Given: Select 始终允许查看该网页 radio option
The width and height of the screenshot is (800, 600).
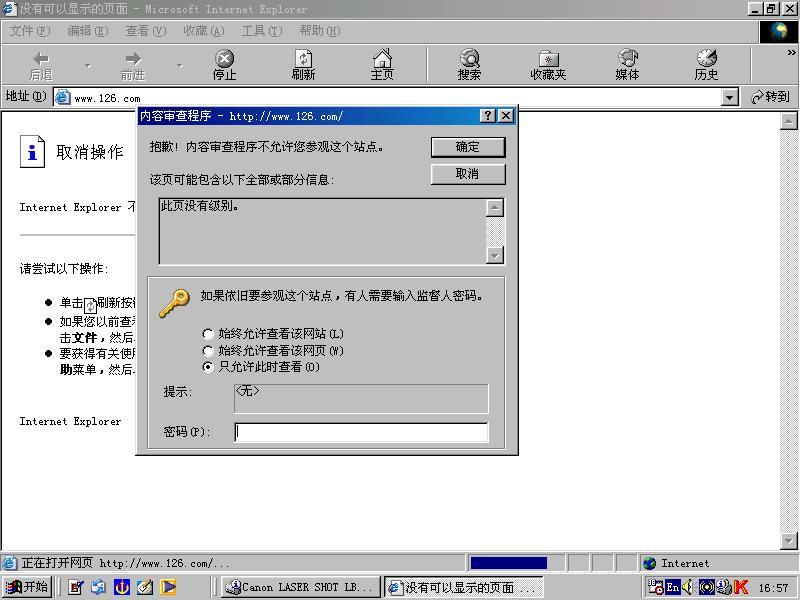Looking at the screenshot, I should coord(208,351).
